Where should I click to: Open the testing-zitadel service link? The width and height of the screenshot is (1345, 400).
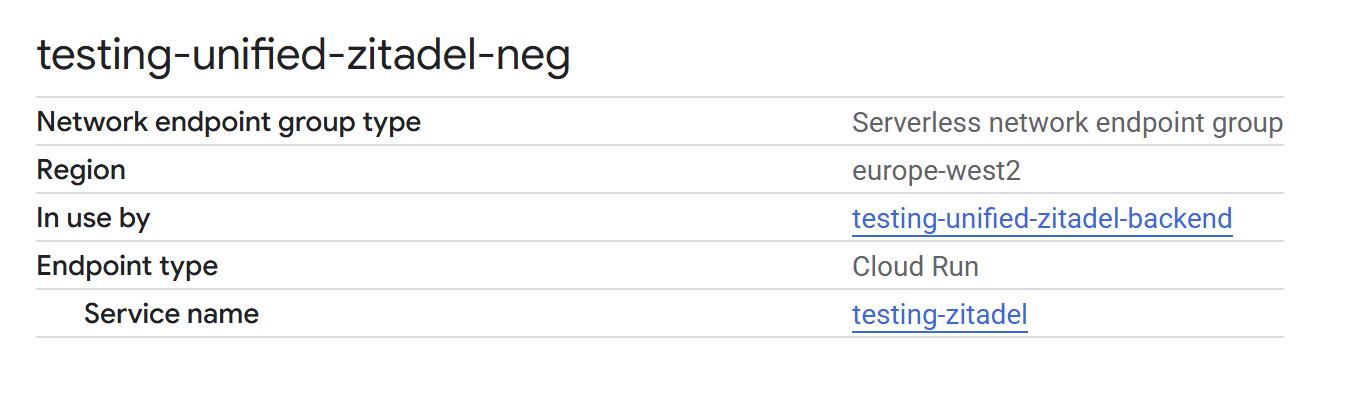pos(939,315)
